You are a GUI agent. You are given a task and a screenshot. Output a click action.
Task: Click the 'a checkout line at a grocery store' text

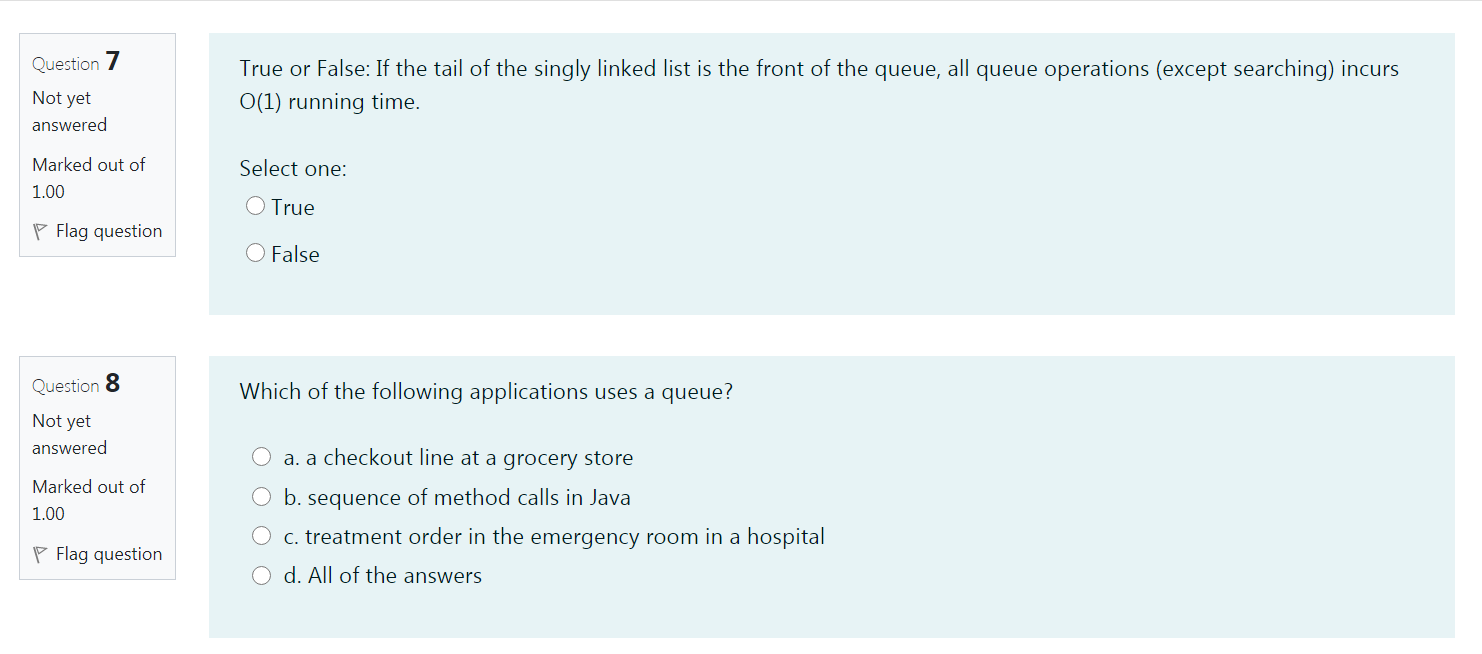pyautogui.click(x=469, y=458)
